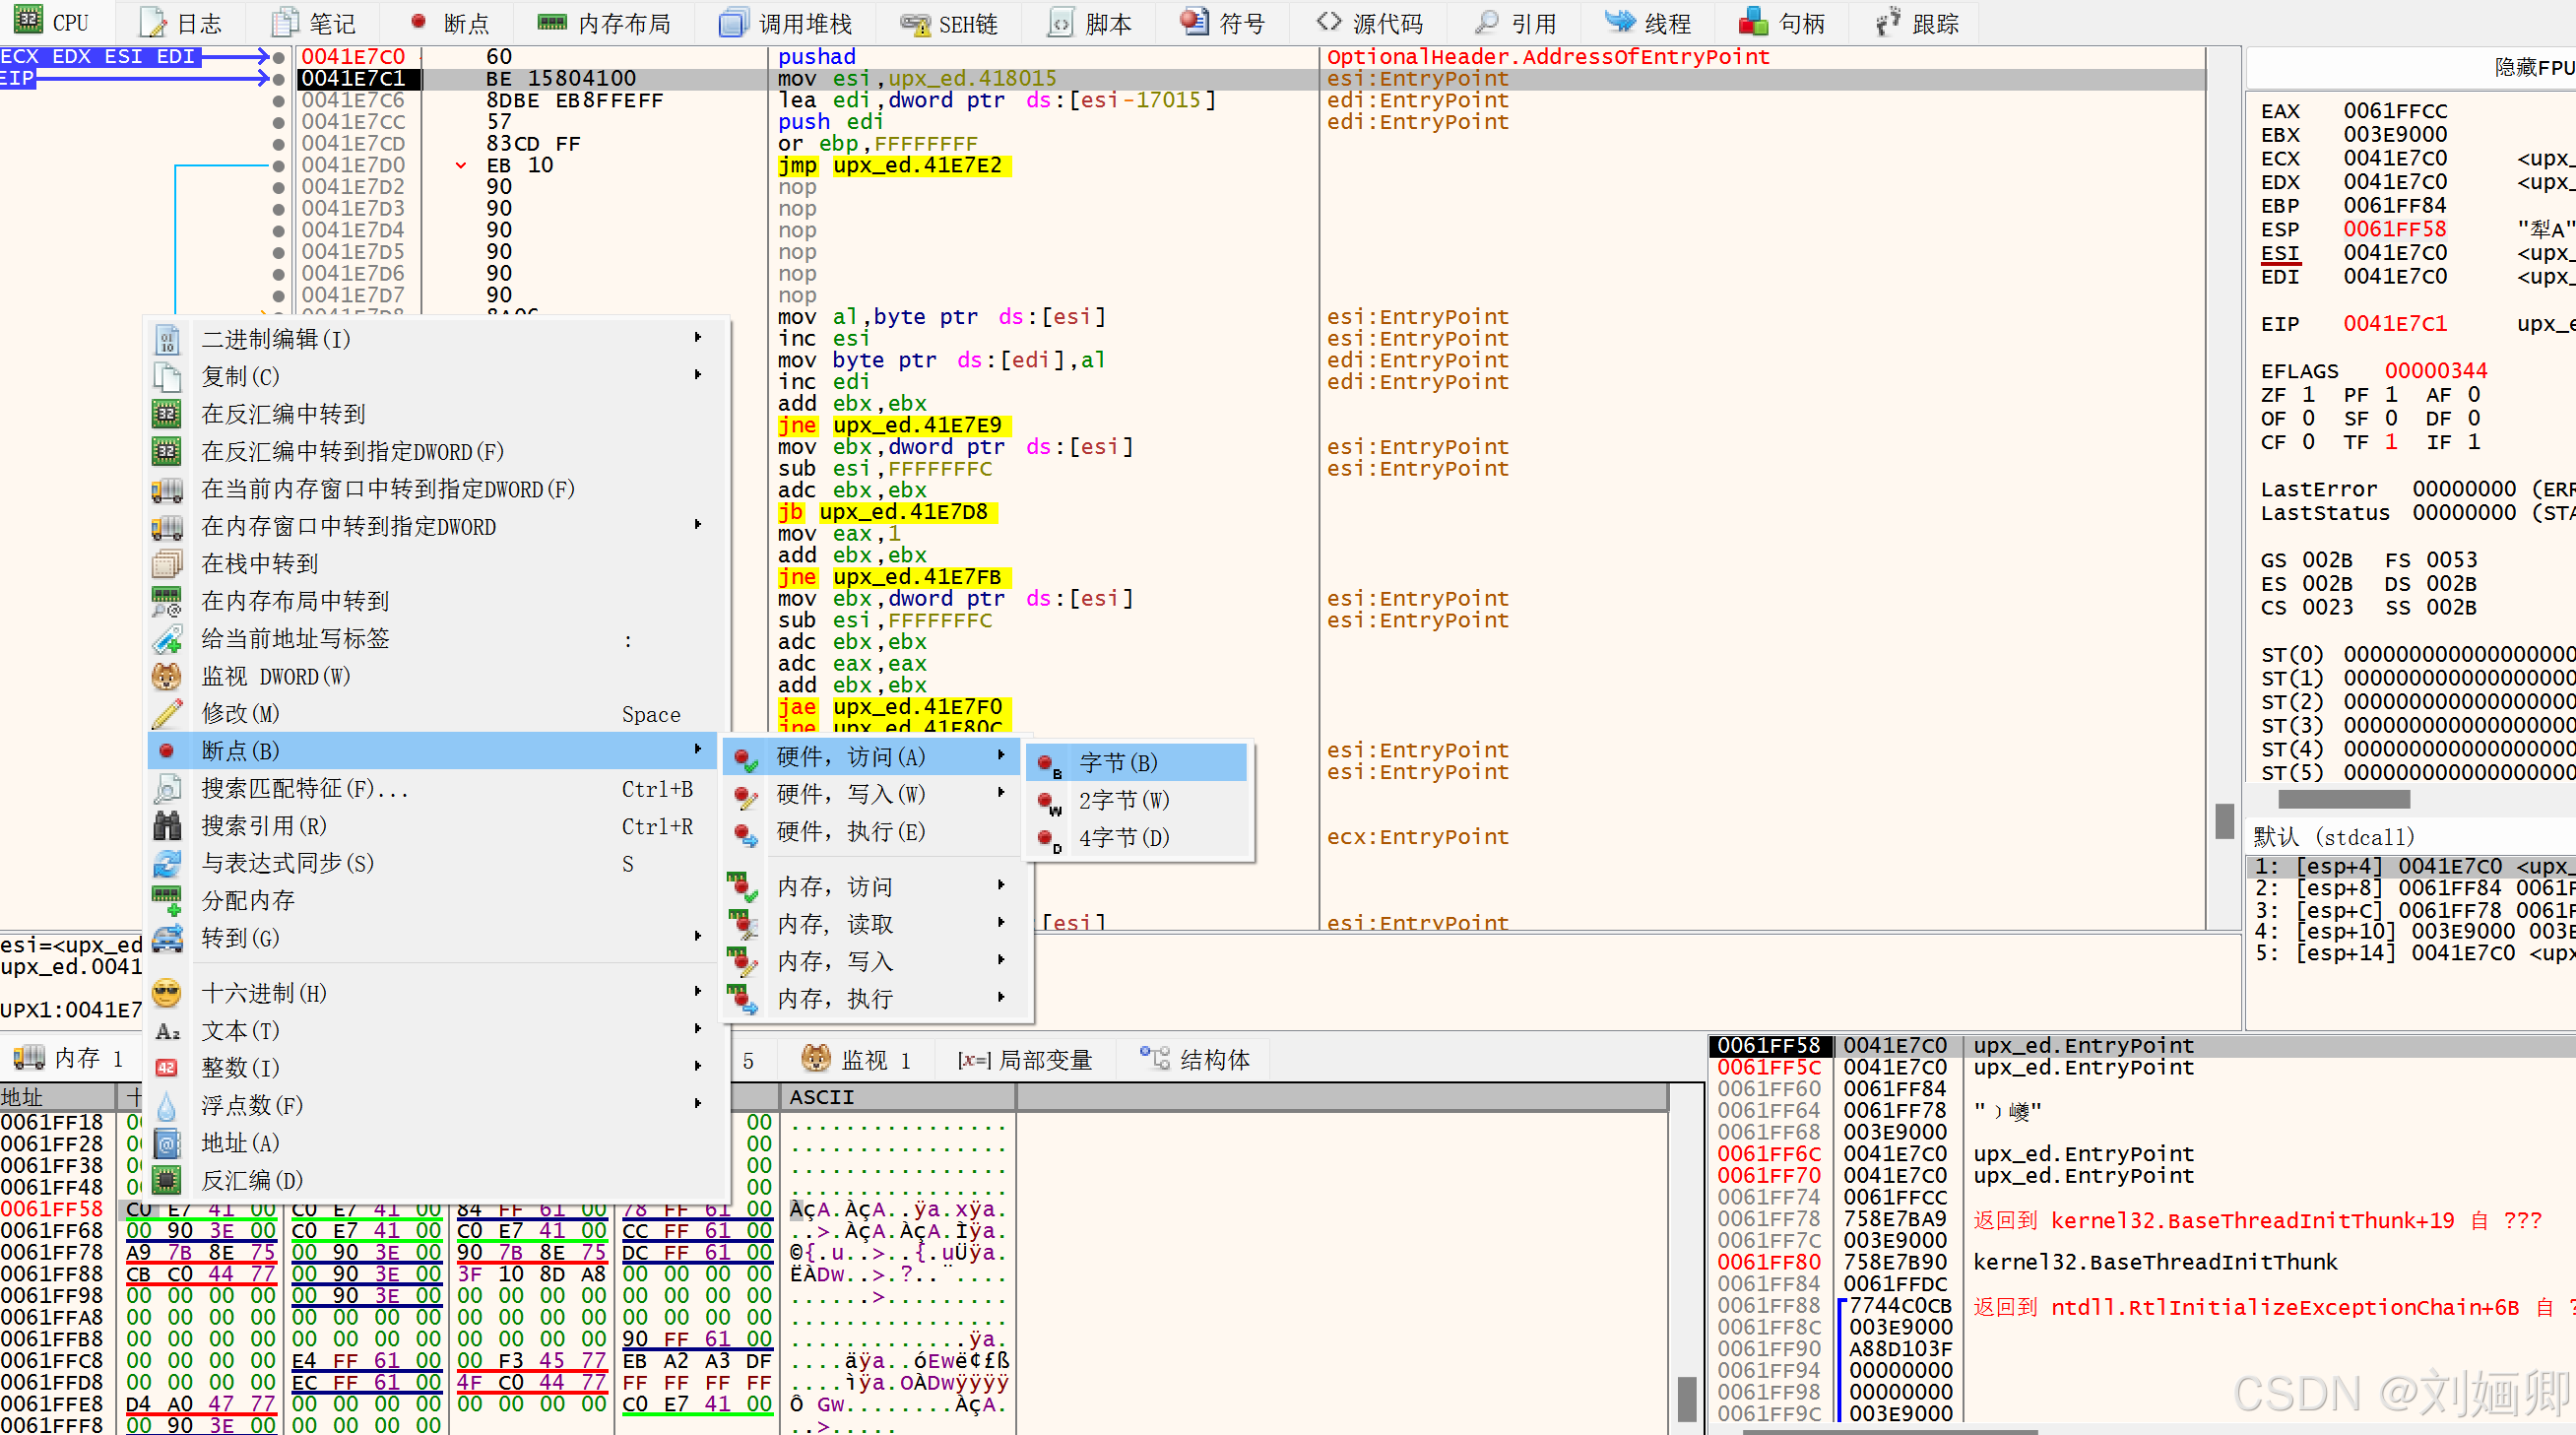Click 硬件，执行(E) breakpoint entry

[852, 832]
